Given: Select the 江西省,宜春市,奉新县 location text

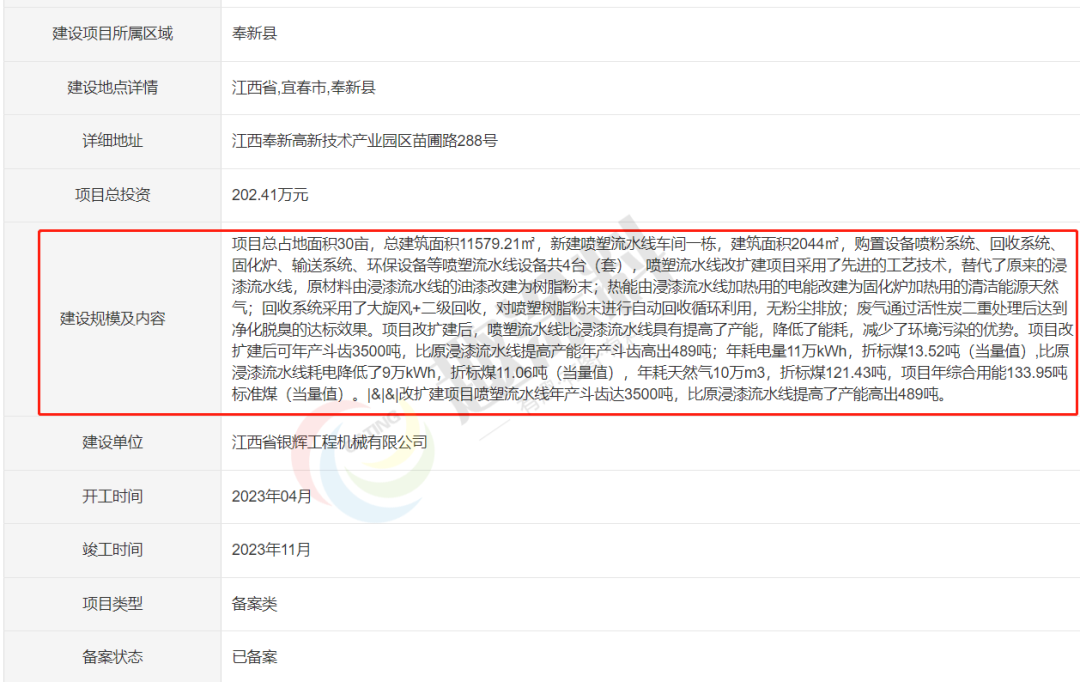Looking at the screenshot, I should (304, 87).
